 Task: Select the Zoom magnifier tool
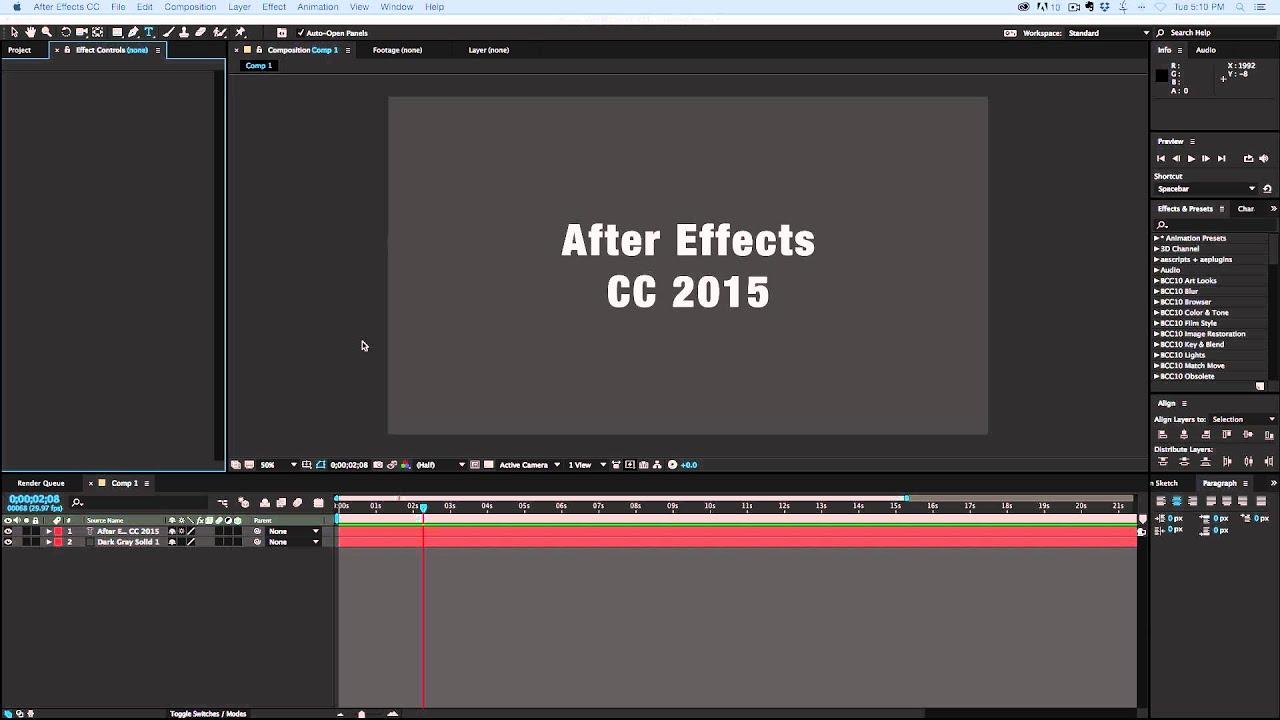46,33
